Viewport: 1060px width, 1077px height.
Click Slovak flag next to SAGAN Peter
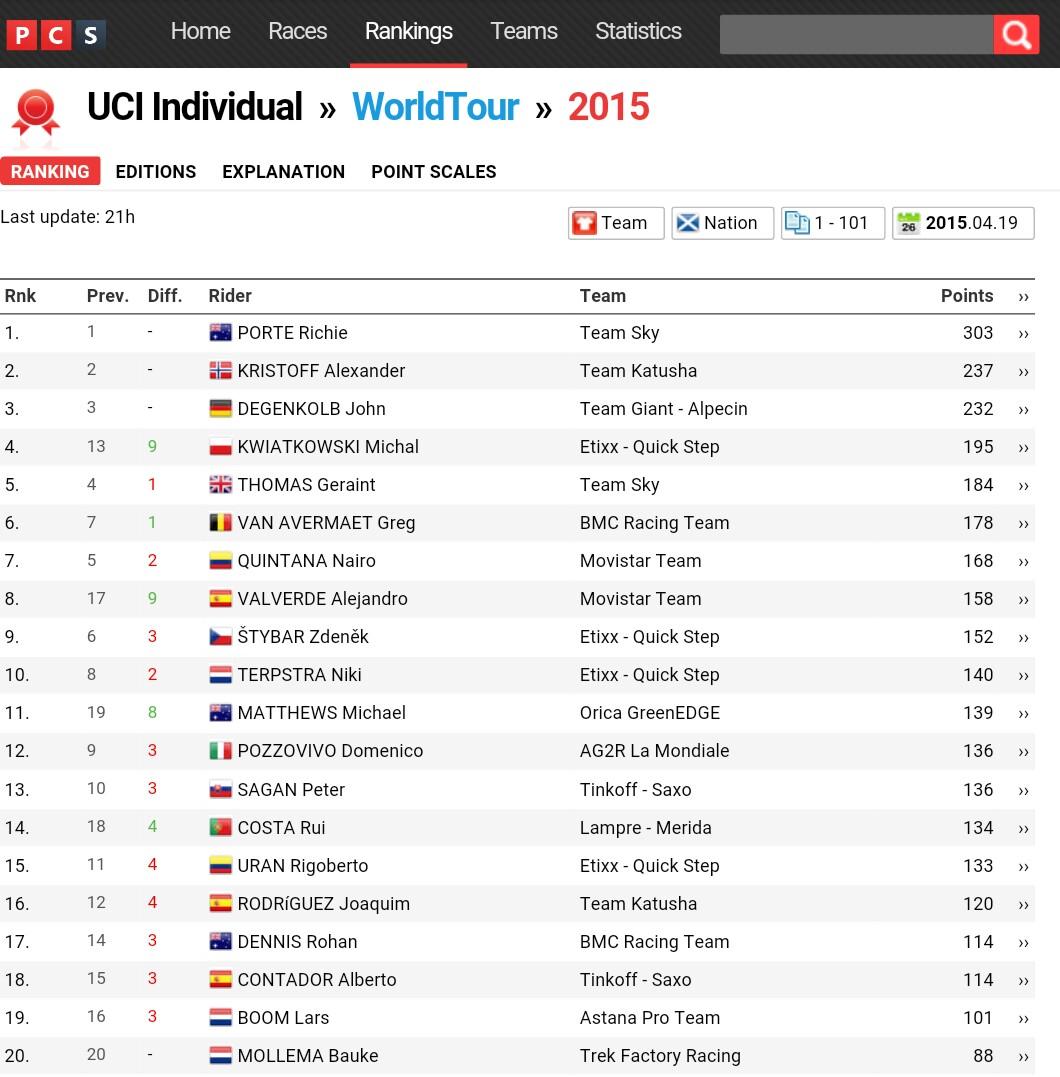tap(221, 790)
